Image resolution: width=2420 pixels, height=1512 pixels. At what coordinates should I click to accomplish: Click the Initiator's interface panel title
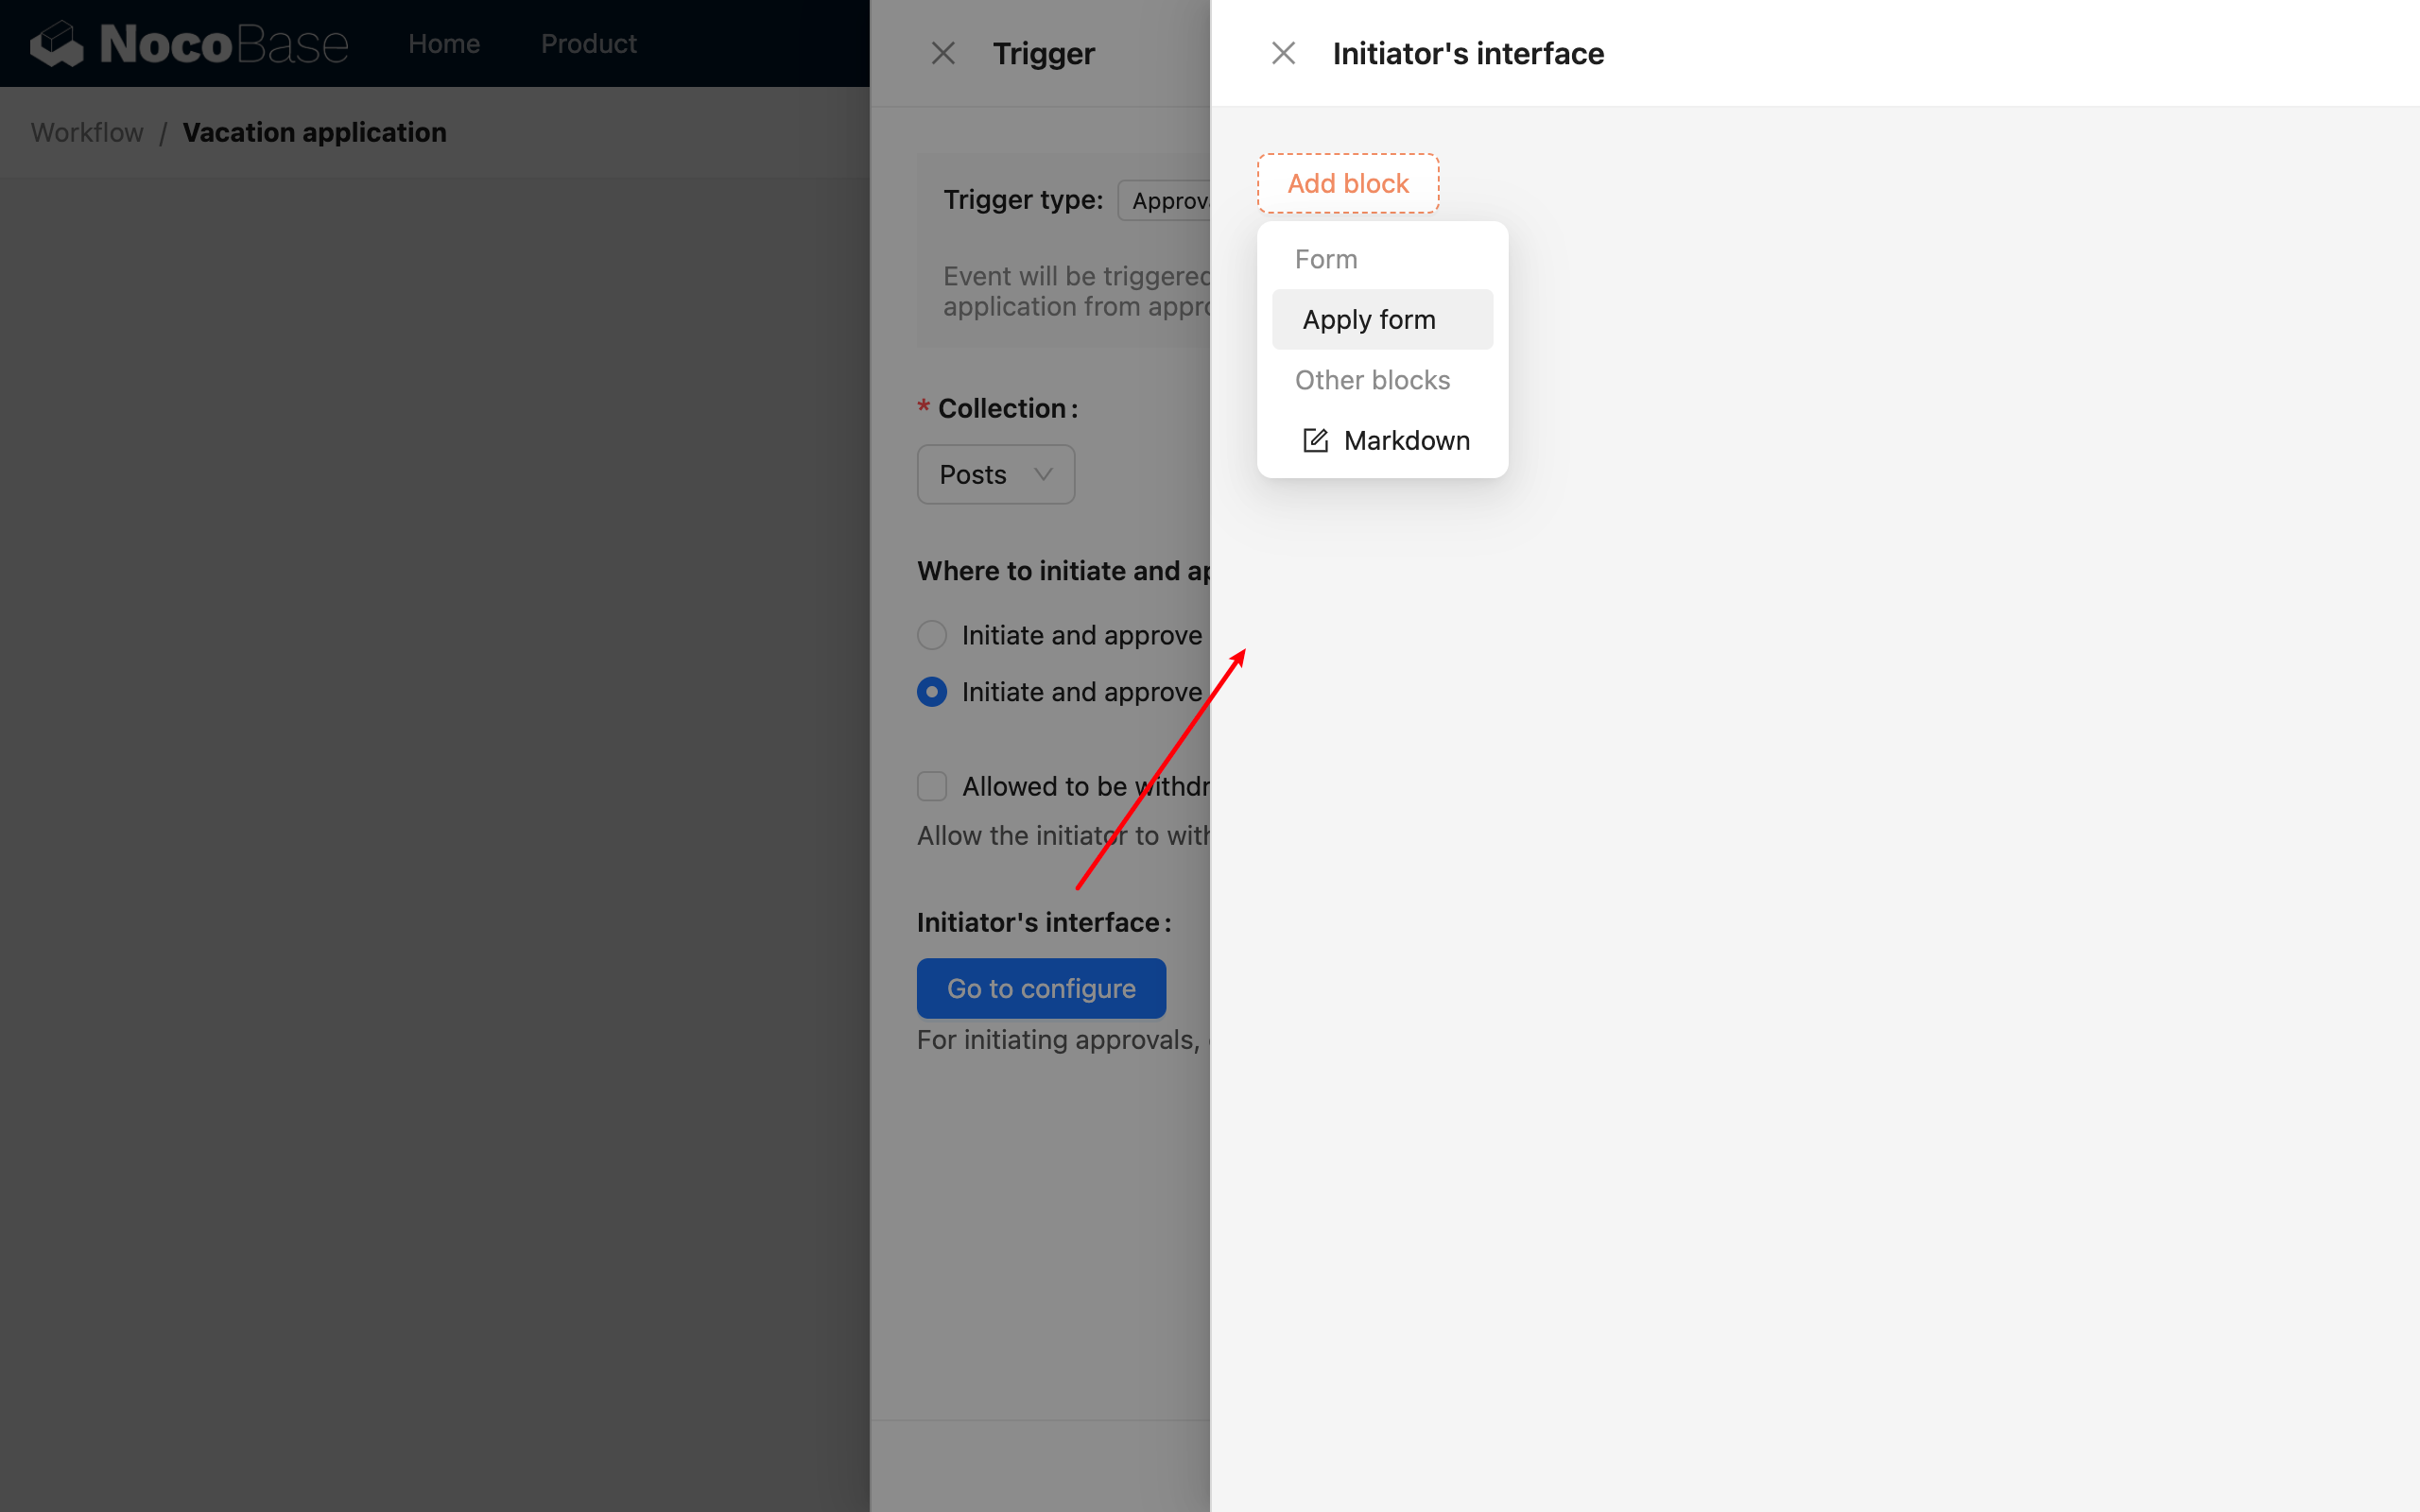click(x=1467, y=52)
